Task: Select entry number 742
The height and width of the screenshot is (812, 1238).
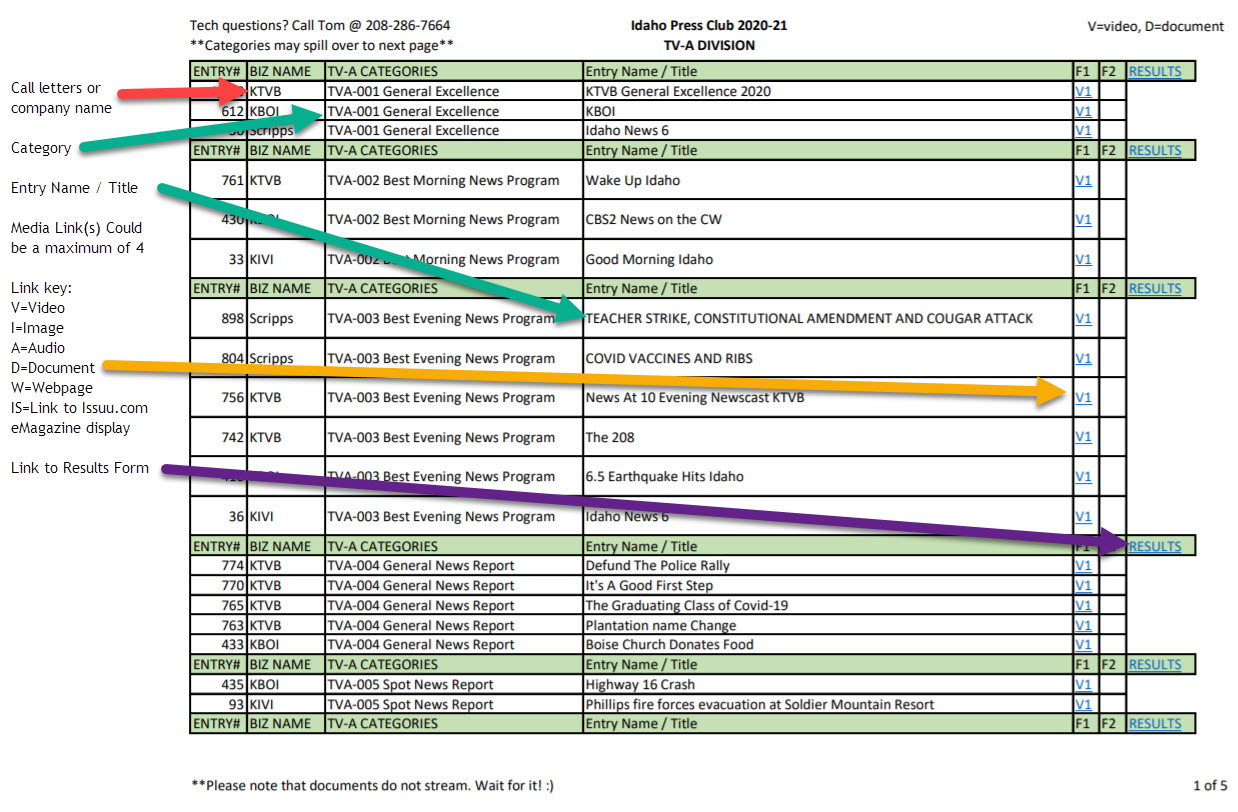Action: (232, 437)
